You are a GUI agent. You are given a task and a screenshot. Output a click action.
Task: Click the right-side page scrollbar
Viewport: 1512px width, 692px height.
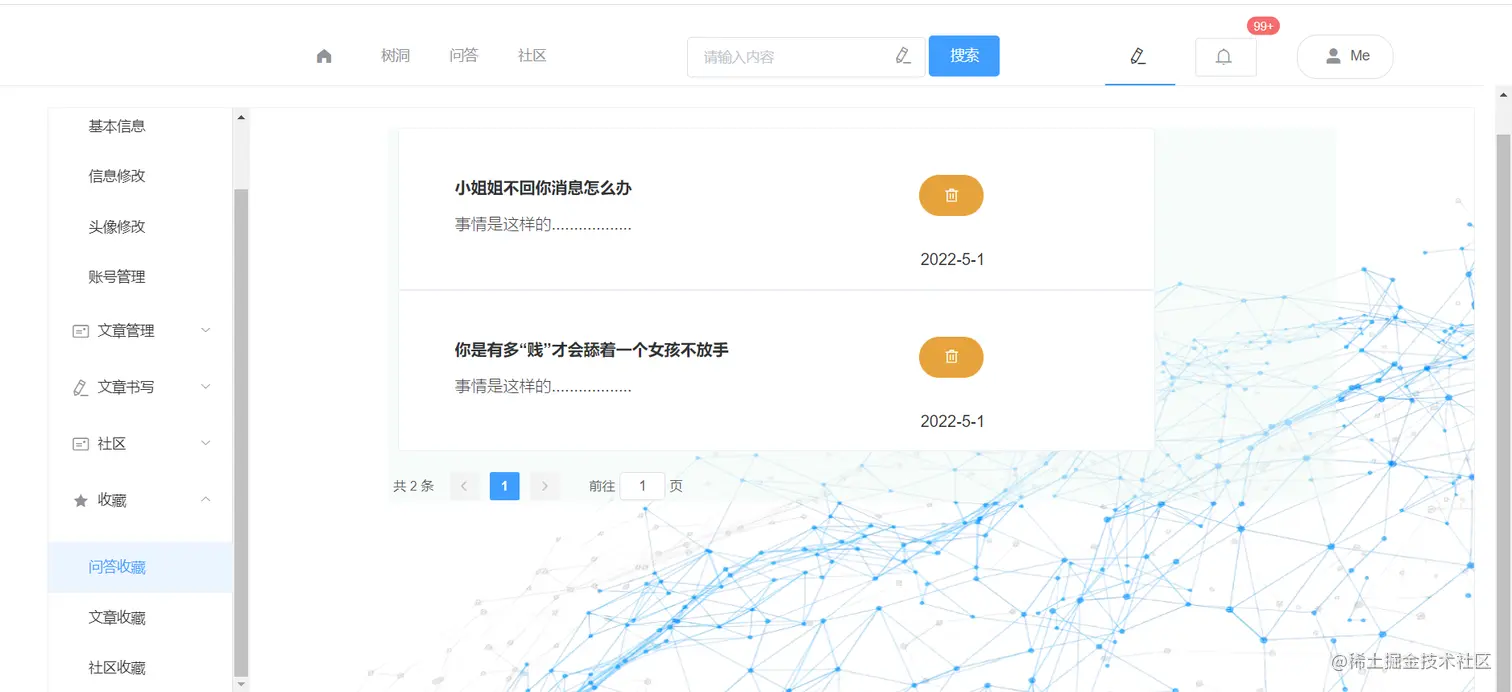pos(1503,400)
